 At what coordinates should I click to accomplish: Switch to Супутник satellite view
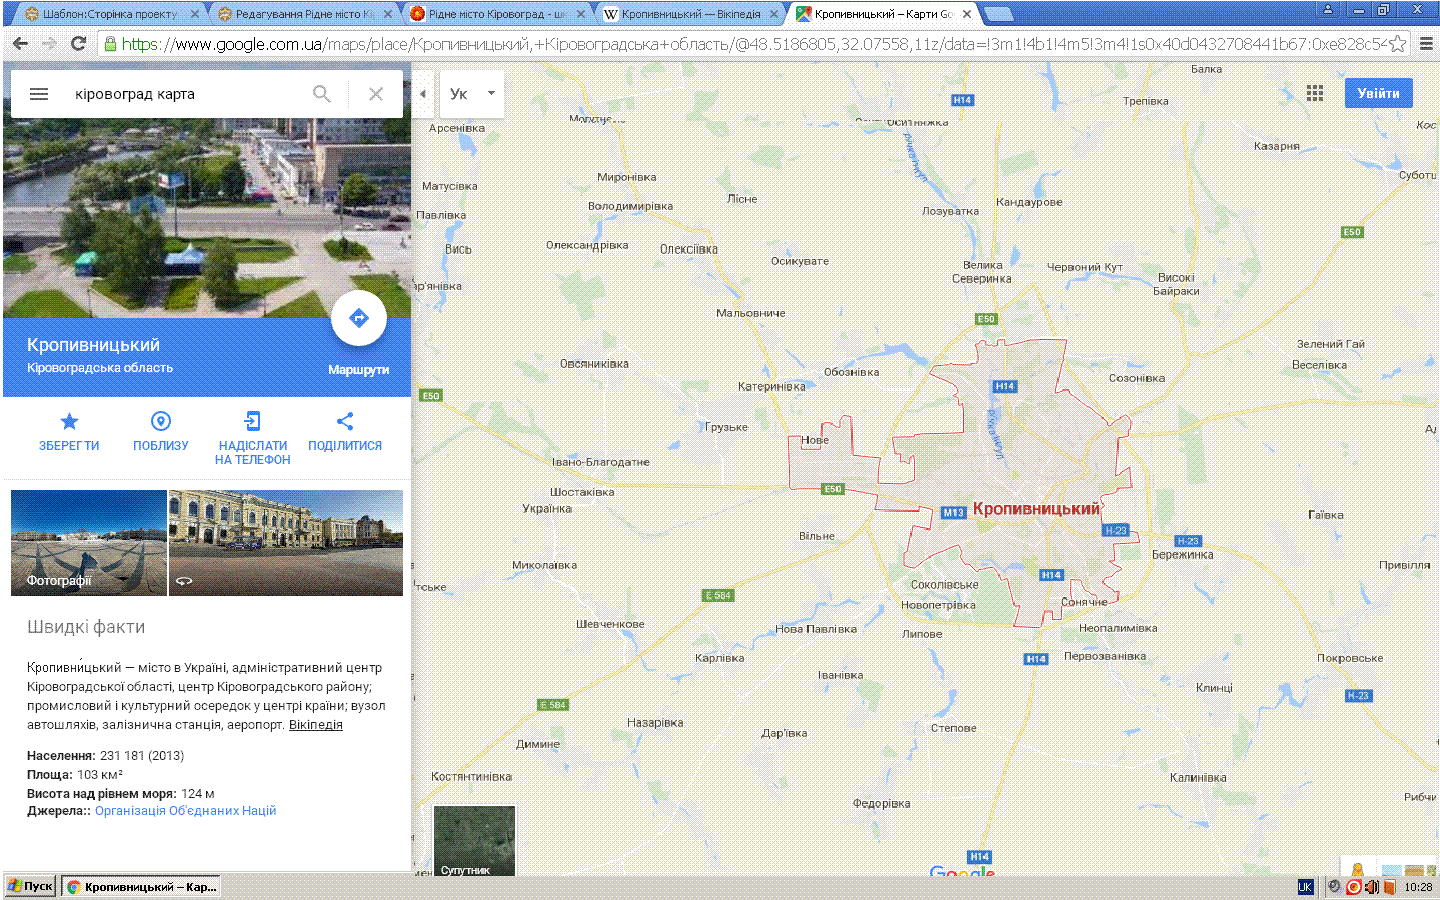[475, 842]
